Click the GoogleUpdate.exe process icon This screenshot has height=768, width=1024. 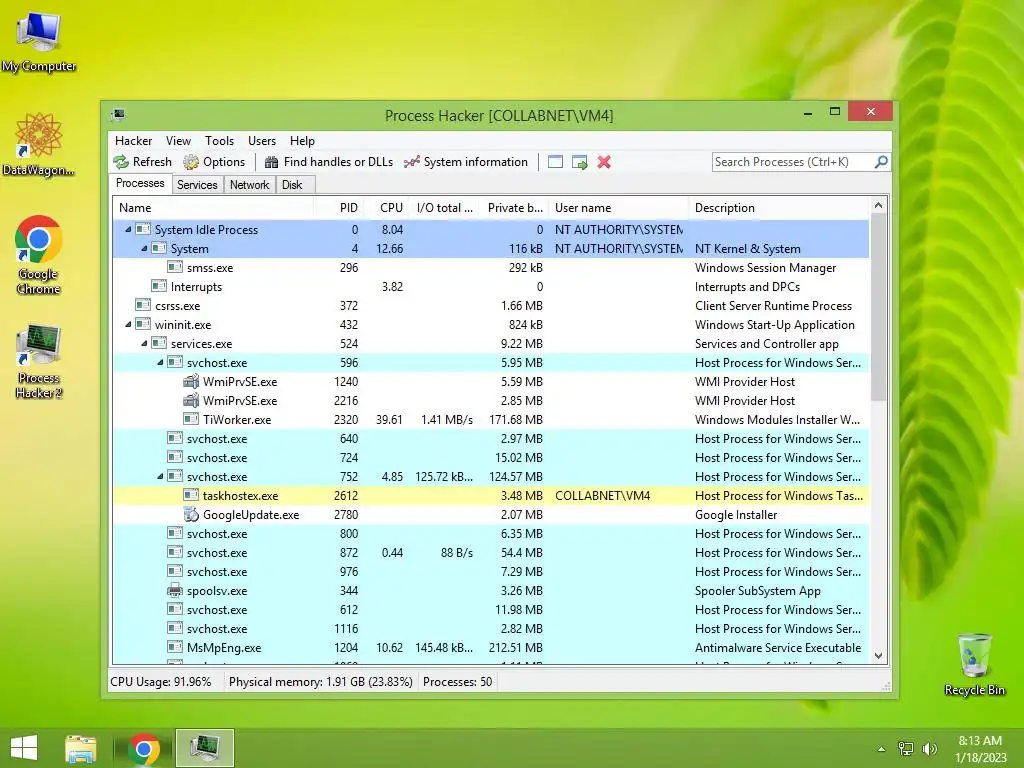(191, 515)
